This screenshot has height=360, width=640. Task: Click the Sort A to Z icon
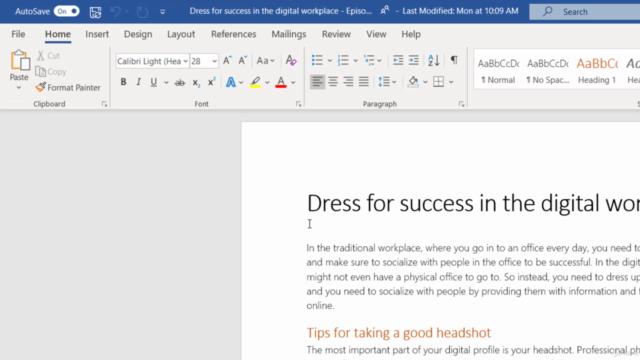tap(433, 60)
